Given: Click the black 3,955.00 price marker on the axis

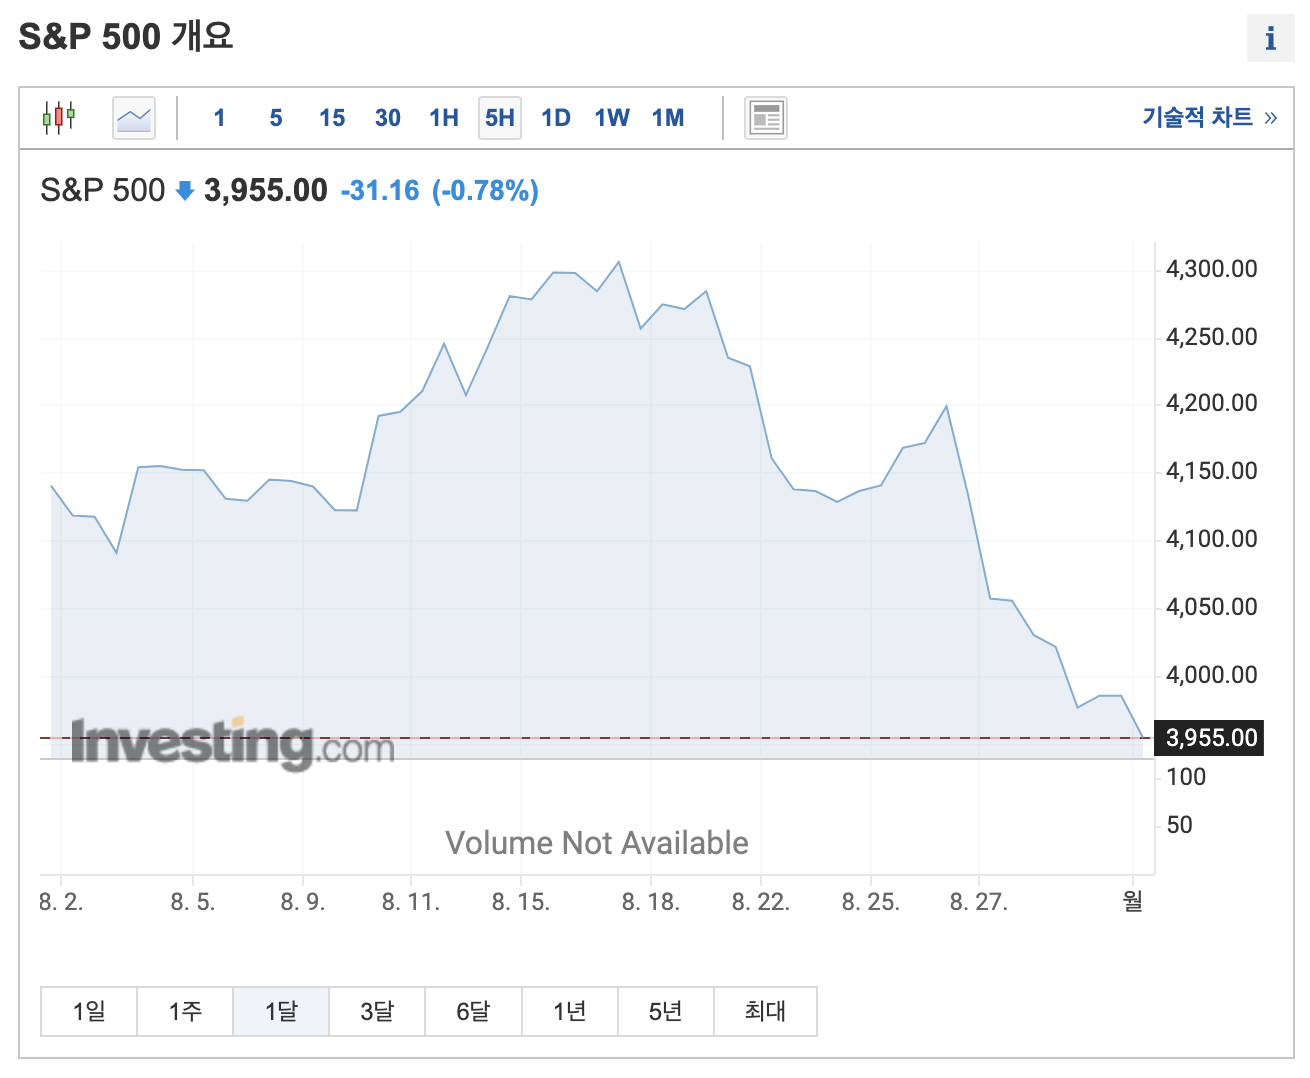Looking at the screenshot, I should 1210,738.
